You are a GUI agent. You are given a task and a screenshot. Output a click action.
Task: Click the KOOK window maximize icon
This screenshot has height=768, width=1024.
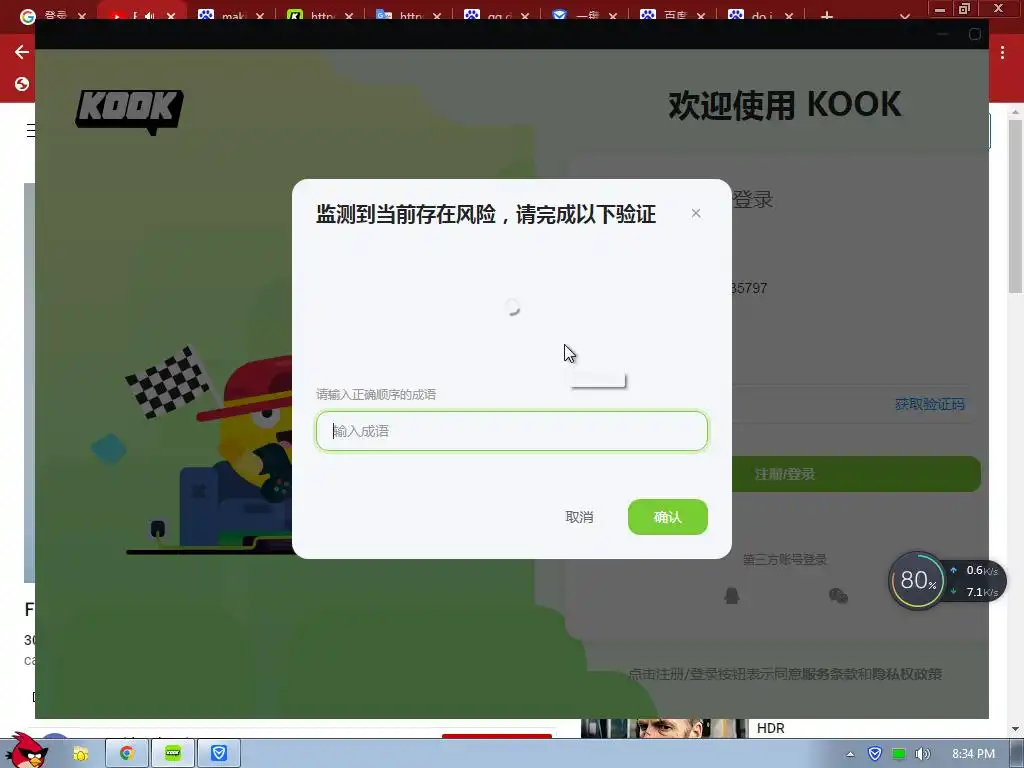click(x=974, y=34)
